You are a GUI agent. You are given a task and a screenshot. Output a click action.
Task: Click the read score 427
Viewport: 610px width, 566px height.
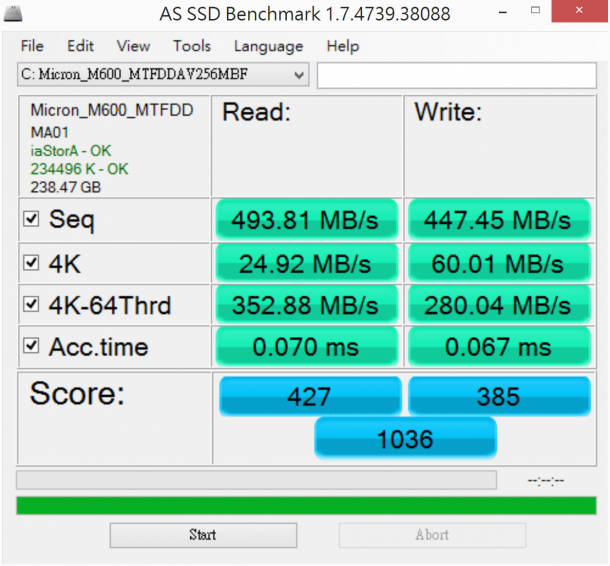(x=310, y=396)
